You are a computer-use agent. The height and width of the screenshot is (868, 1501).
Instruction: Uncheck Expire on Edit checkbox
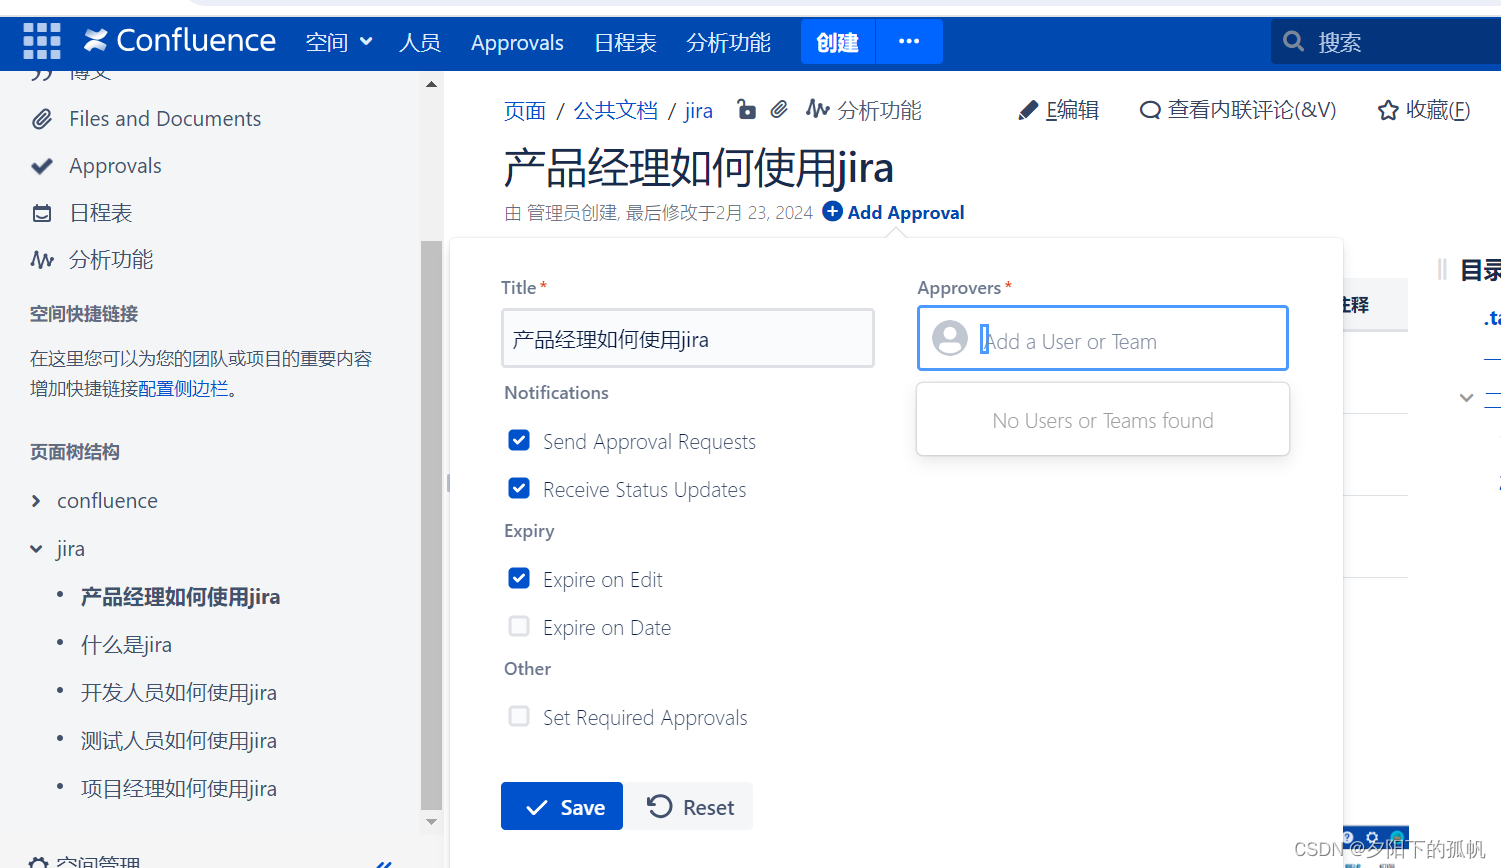(x=519, y=578)
